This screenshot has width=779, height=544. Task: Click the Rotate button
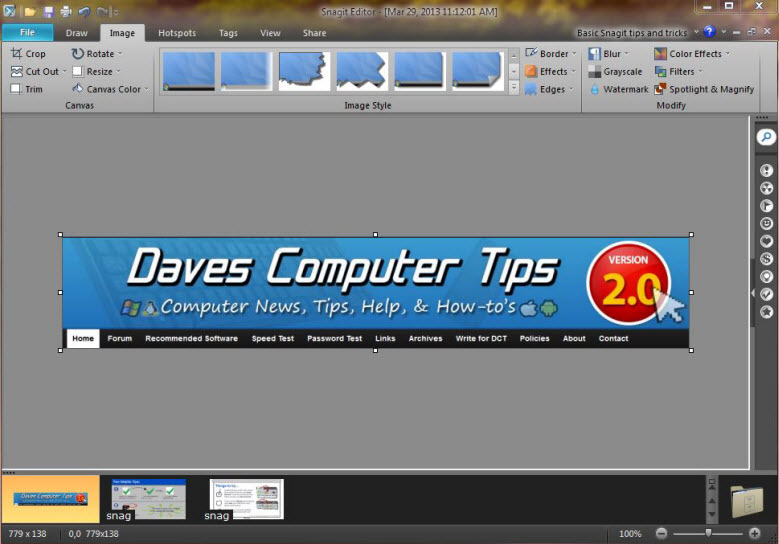[x=93, y=54]
